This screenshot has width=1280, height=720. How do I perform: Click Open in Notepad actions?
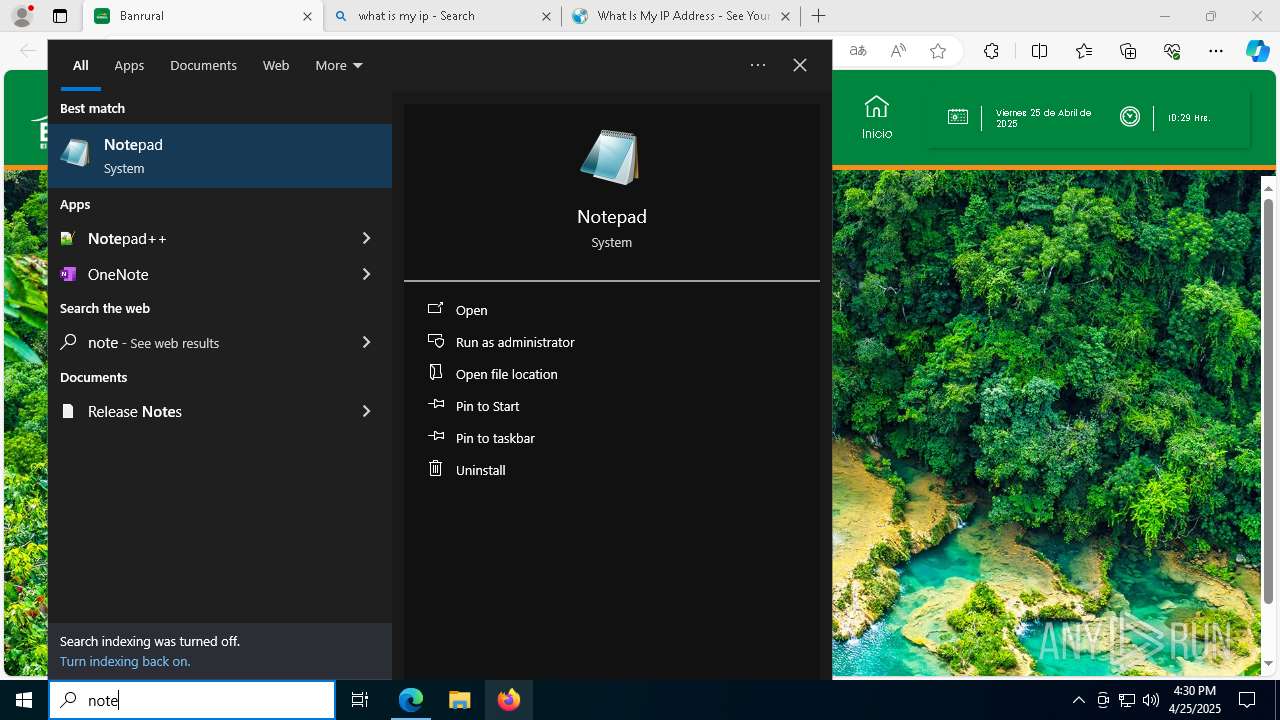tap(472, 310)
